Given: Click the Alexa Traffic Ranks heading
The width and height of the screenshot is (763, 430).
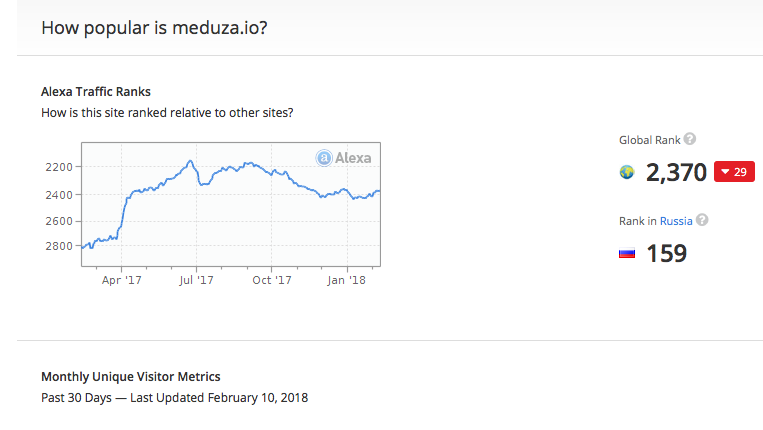Looking at the screenshot, I should click(96, 91).
